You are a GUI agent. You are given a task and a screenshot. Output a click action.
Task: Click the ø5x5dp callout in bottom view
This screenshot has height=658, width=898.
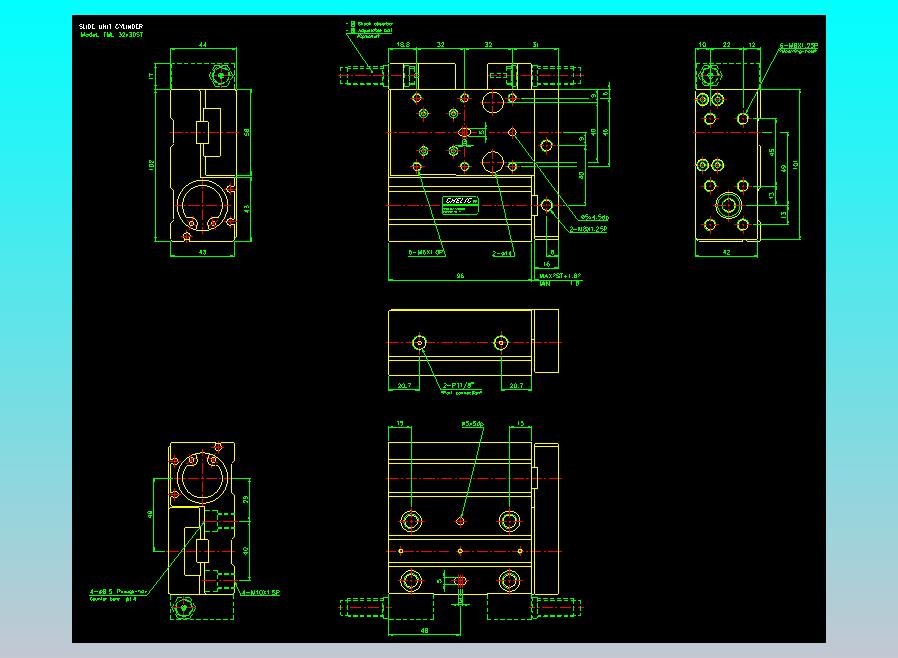pyautogui.click(x=473, y=424)
